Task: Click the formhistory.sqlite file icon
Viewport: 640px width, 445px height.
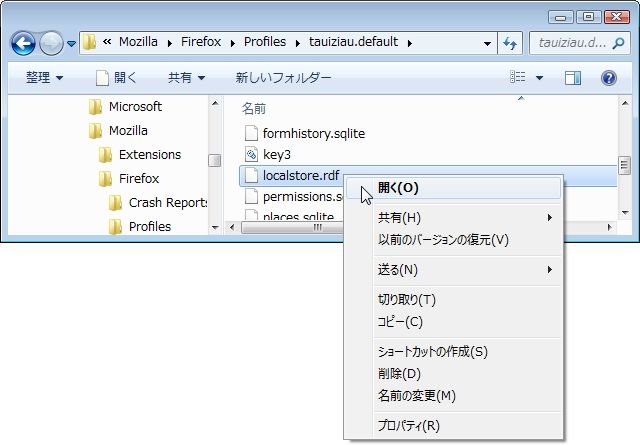Action: pos(251,133)
